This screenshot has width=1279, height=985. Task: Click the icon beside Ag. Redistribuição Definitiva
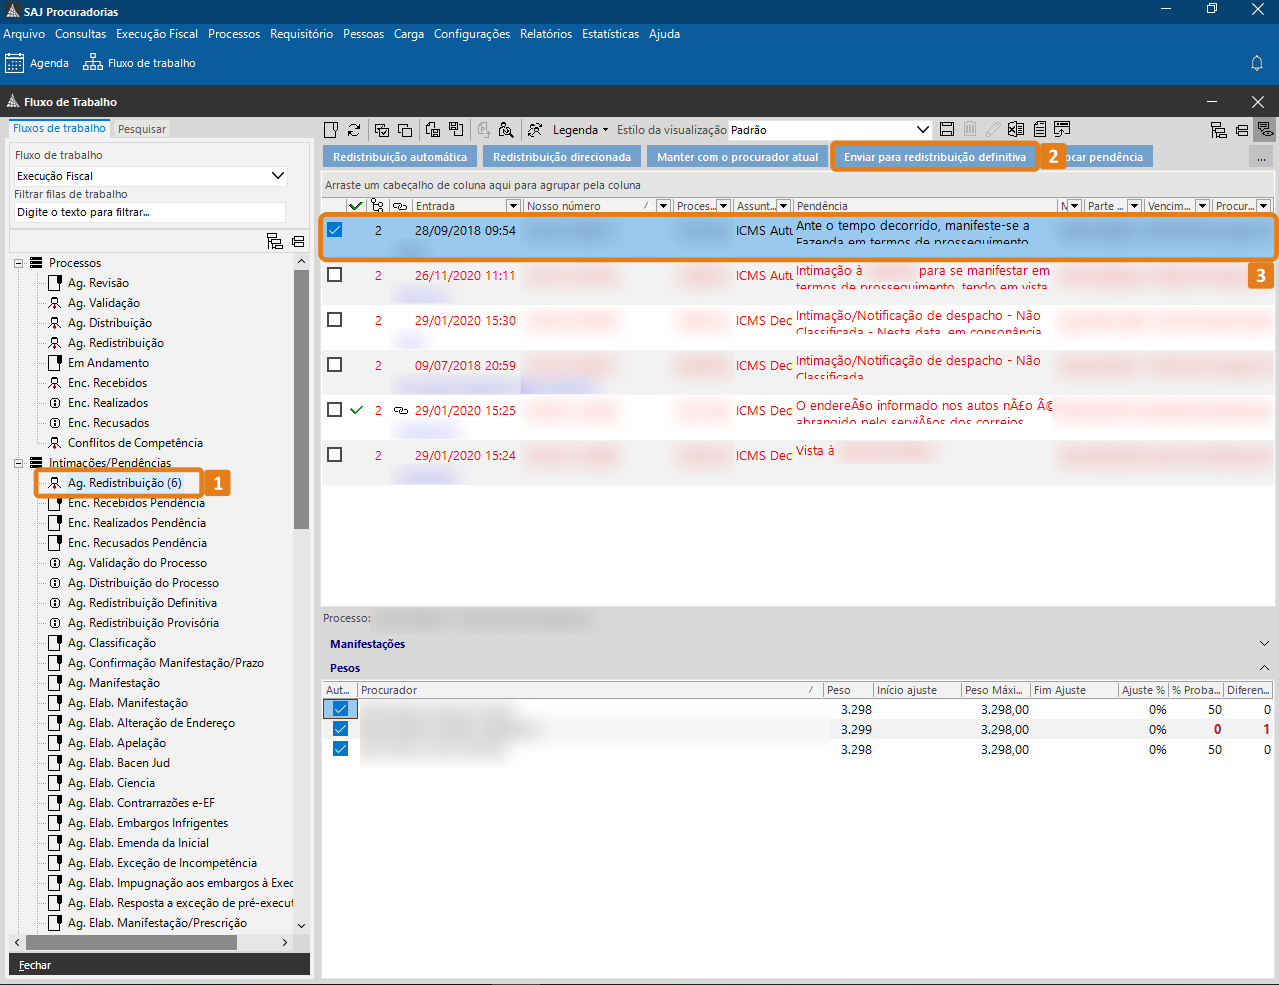55,603
